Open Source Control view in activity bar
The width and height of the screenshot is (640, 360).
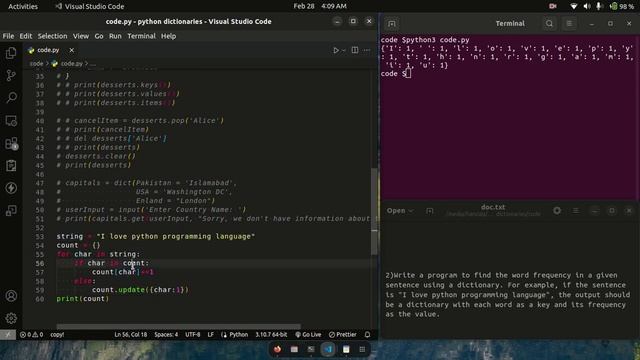click(x=11, y=75)
